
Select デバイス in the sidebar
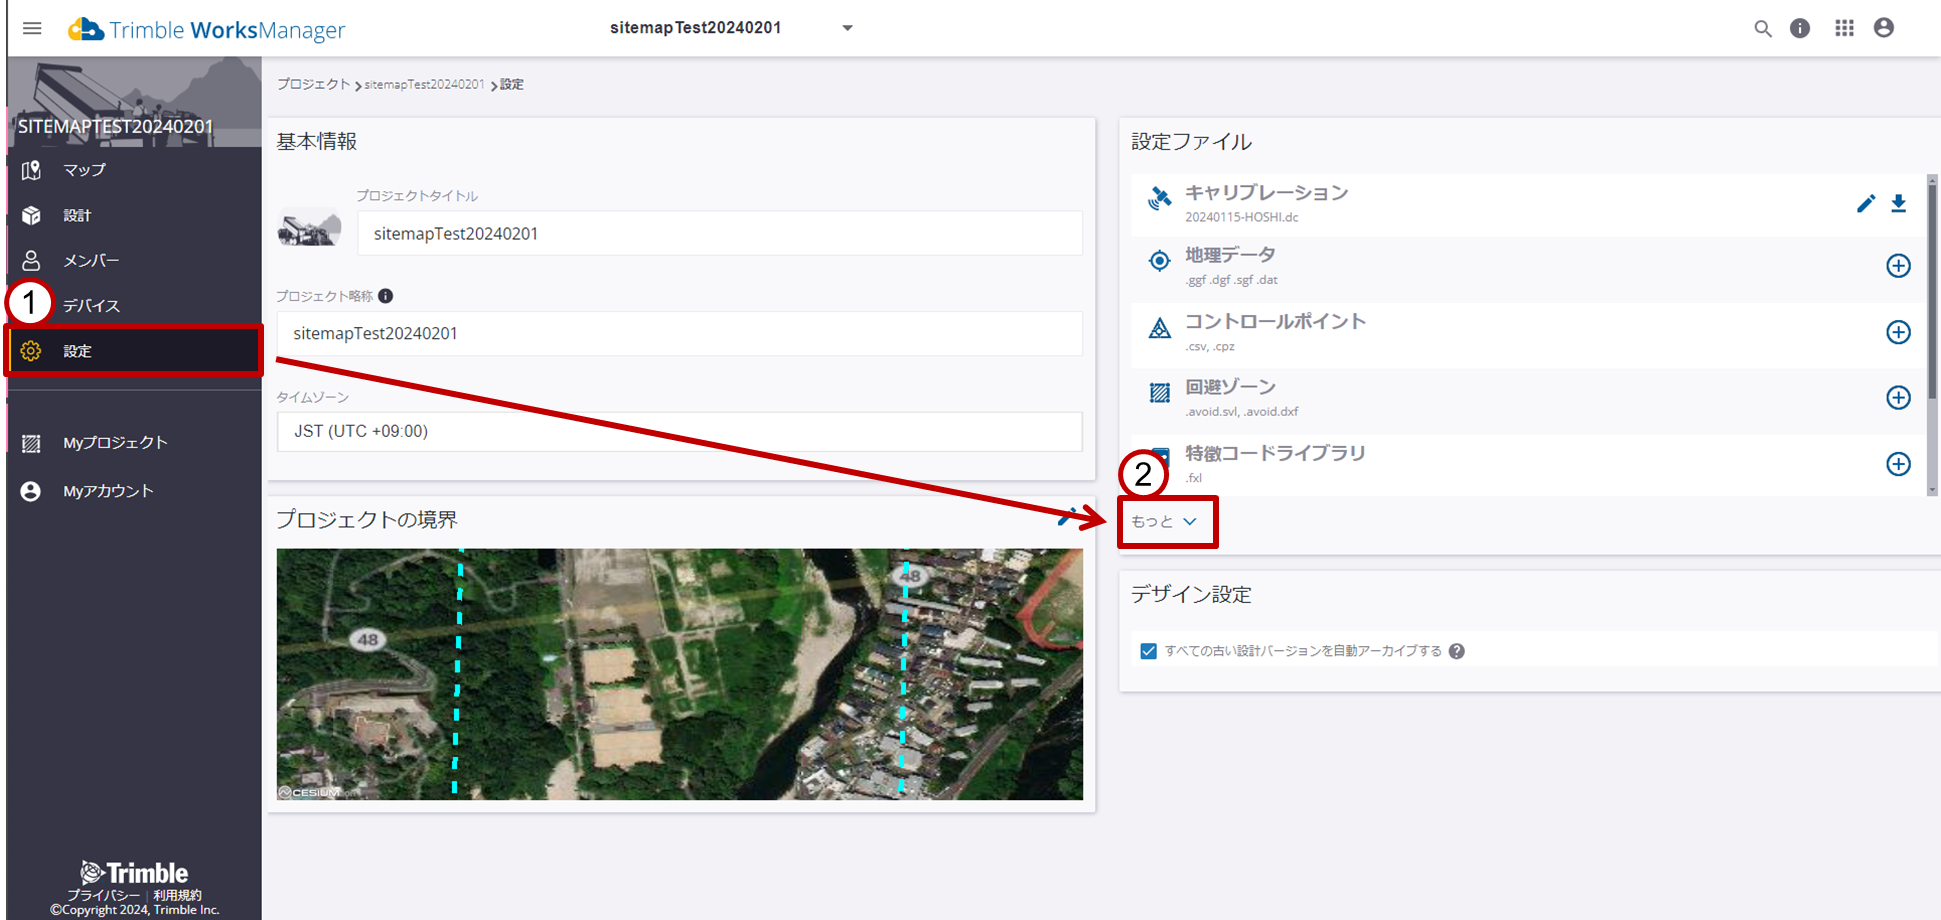91,306
